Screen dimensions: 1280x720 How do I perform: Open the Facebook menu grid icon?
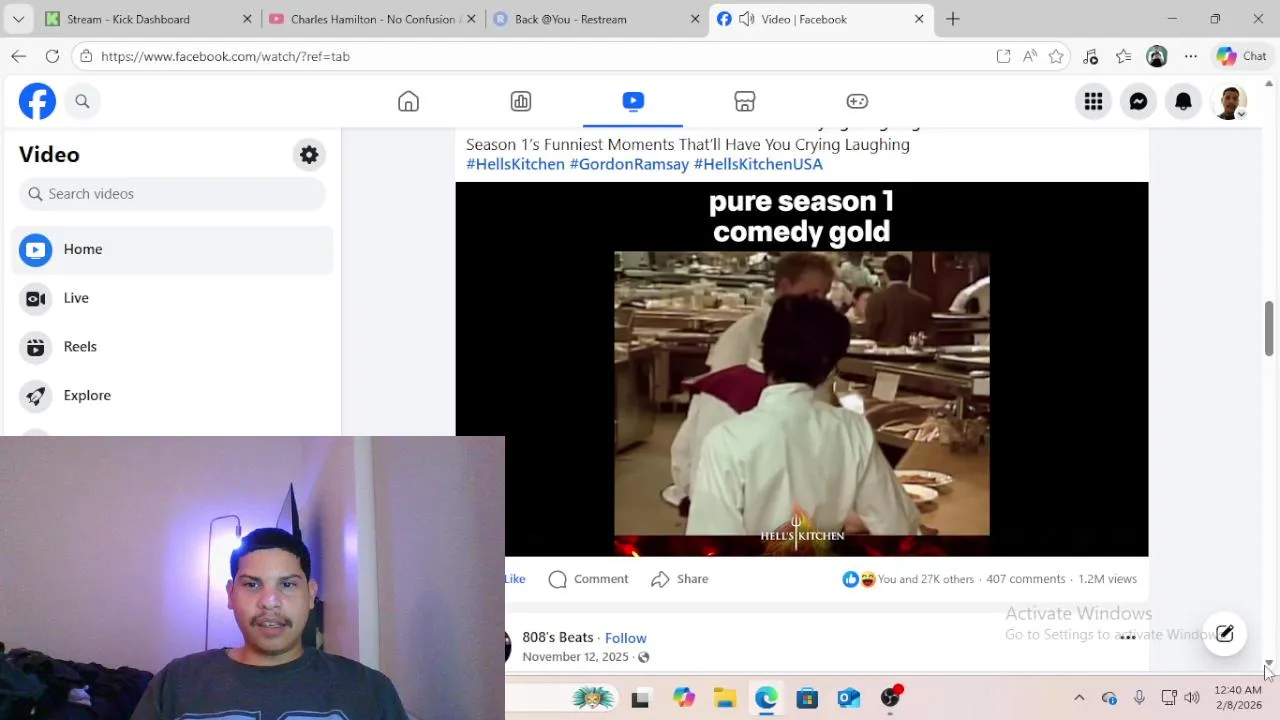click(1094, 101)
